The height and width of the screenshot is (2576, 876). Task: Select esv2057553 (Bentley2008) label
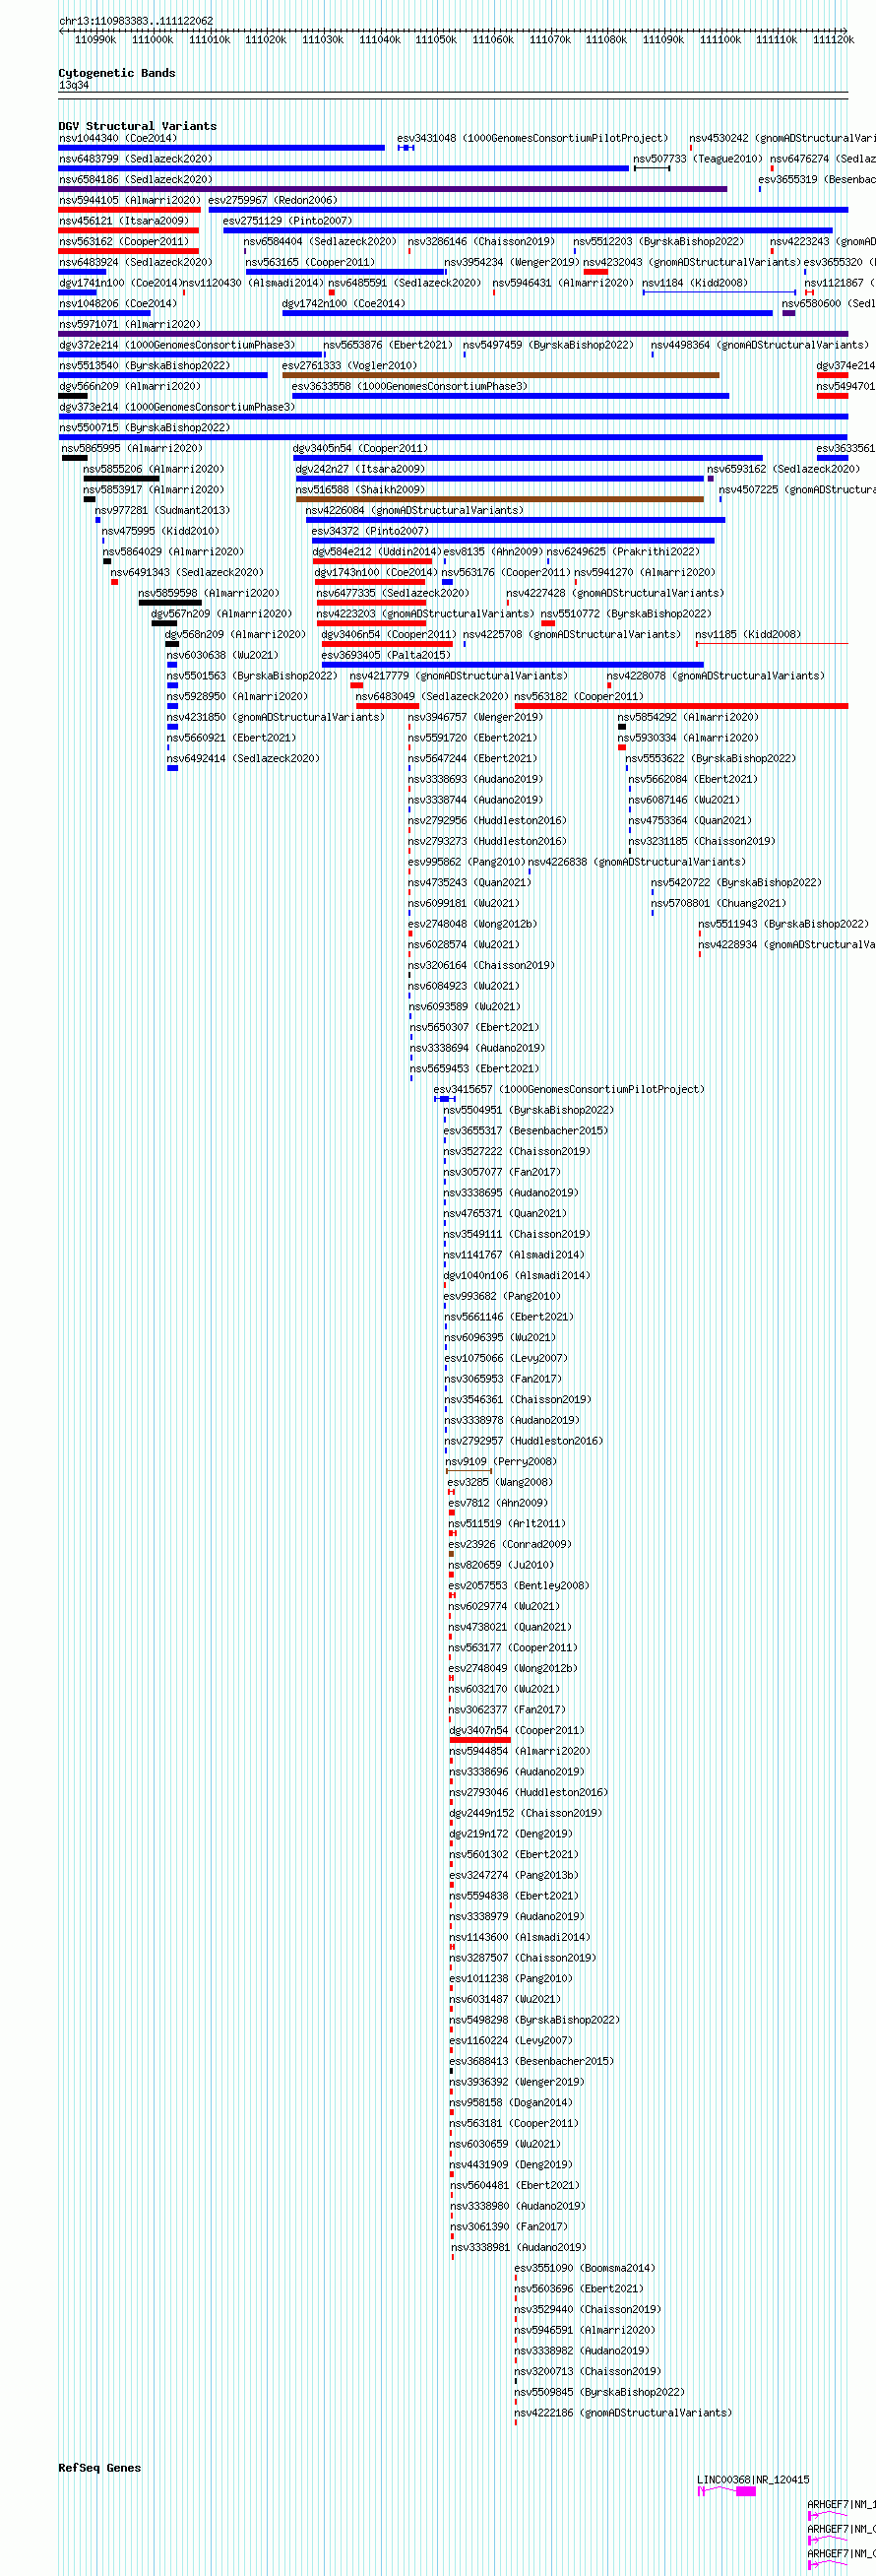519,1586
